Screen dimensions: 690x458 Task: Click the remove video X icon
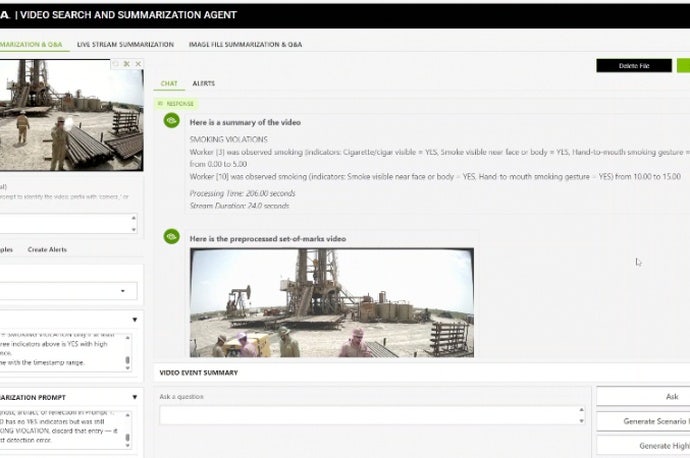coord(136,63)
